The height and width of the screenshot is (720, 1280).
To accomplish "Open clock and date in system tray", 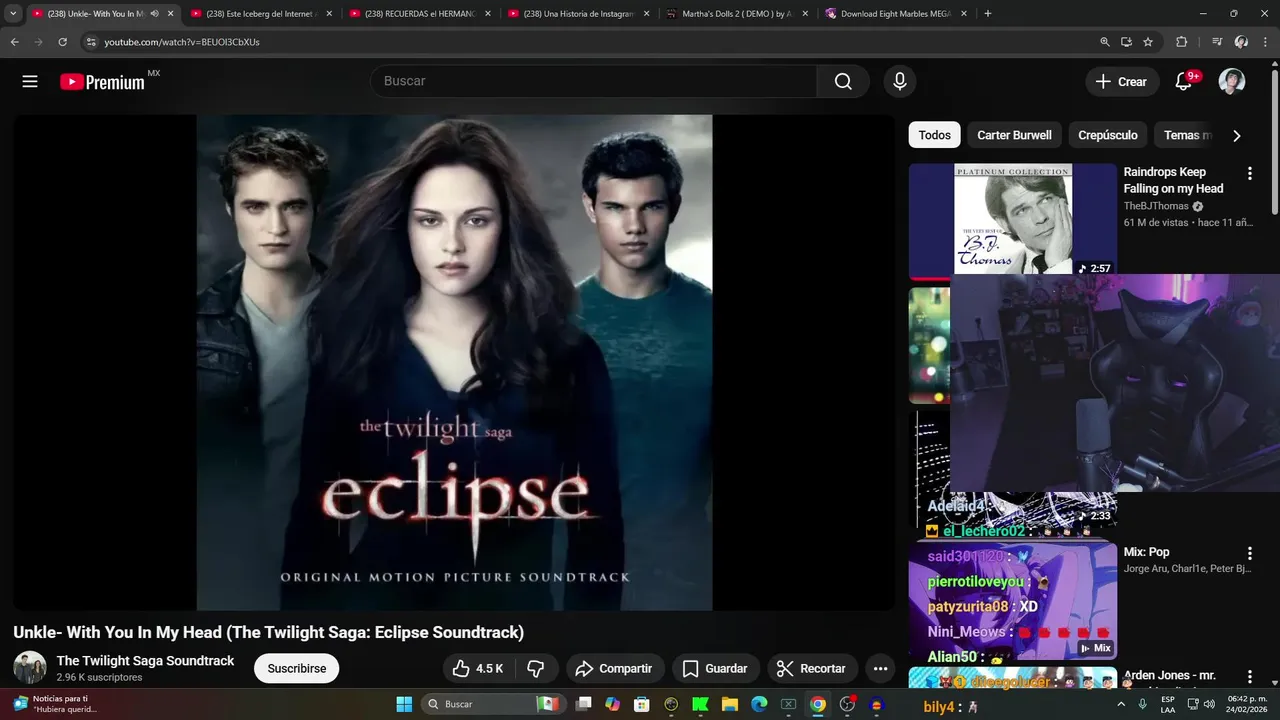I will coord(1246,704).
